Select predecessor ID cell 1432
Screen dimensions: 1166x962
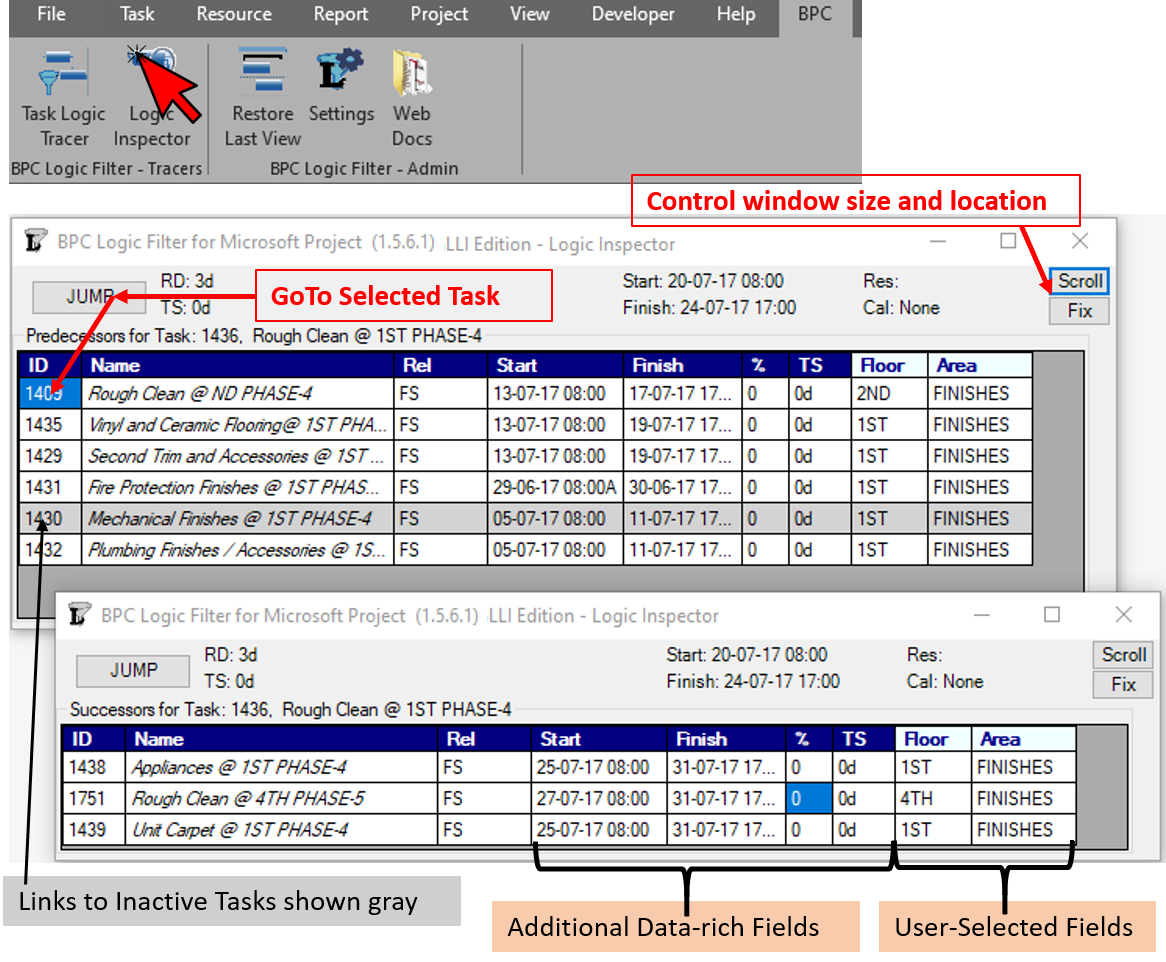50,549
